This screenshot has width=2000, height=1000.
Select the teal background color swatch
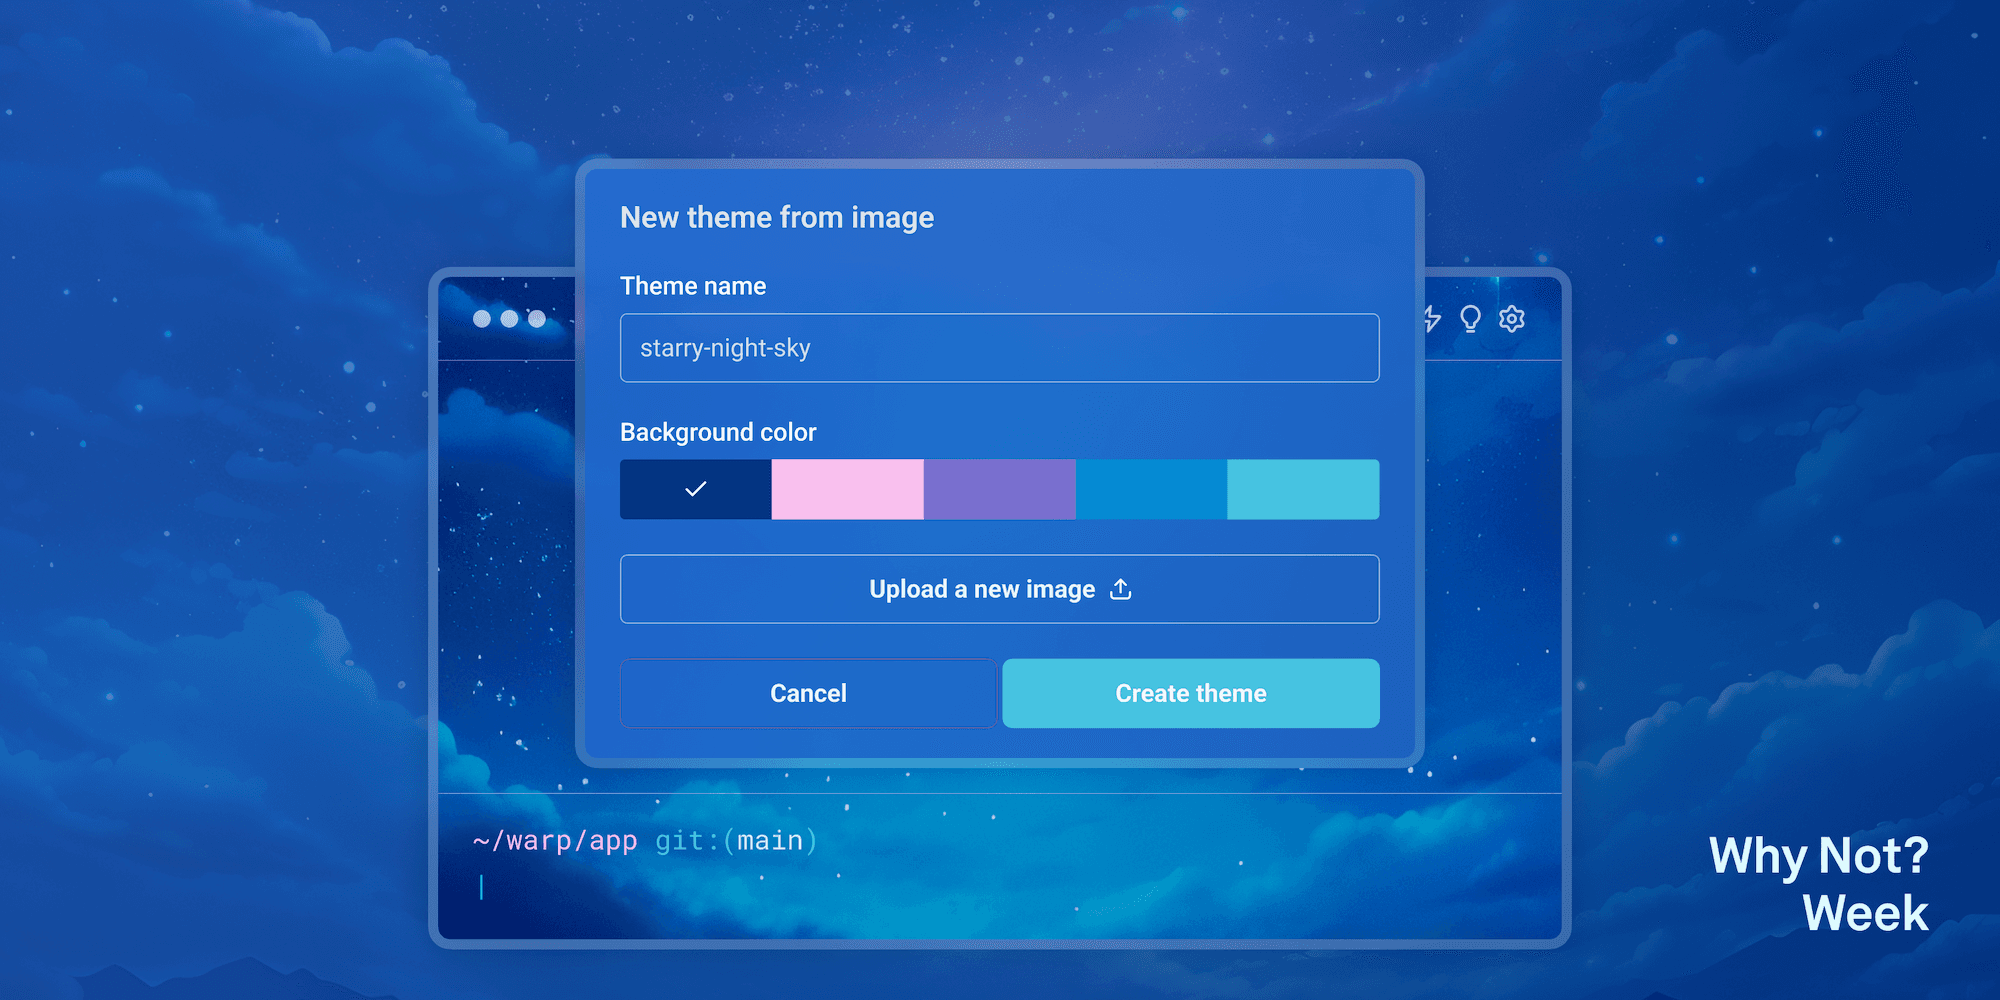click(1303, 489)
